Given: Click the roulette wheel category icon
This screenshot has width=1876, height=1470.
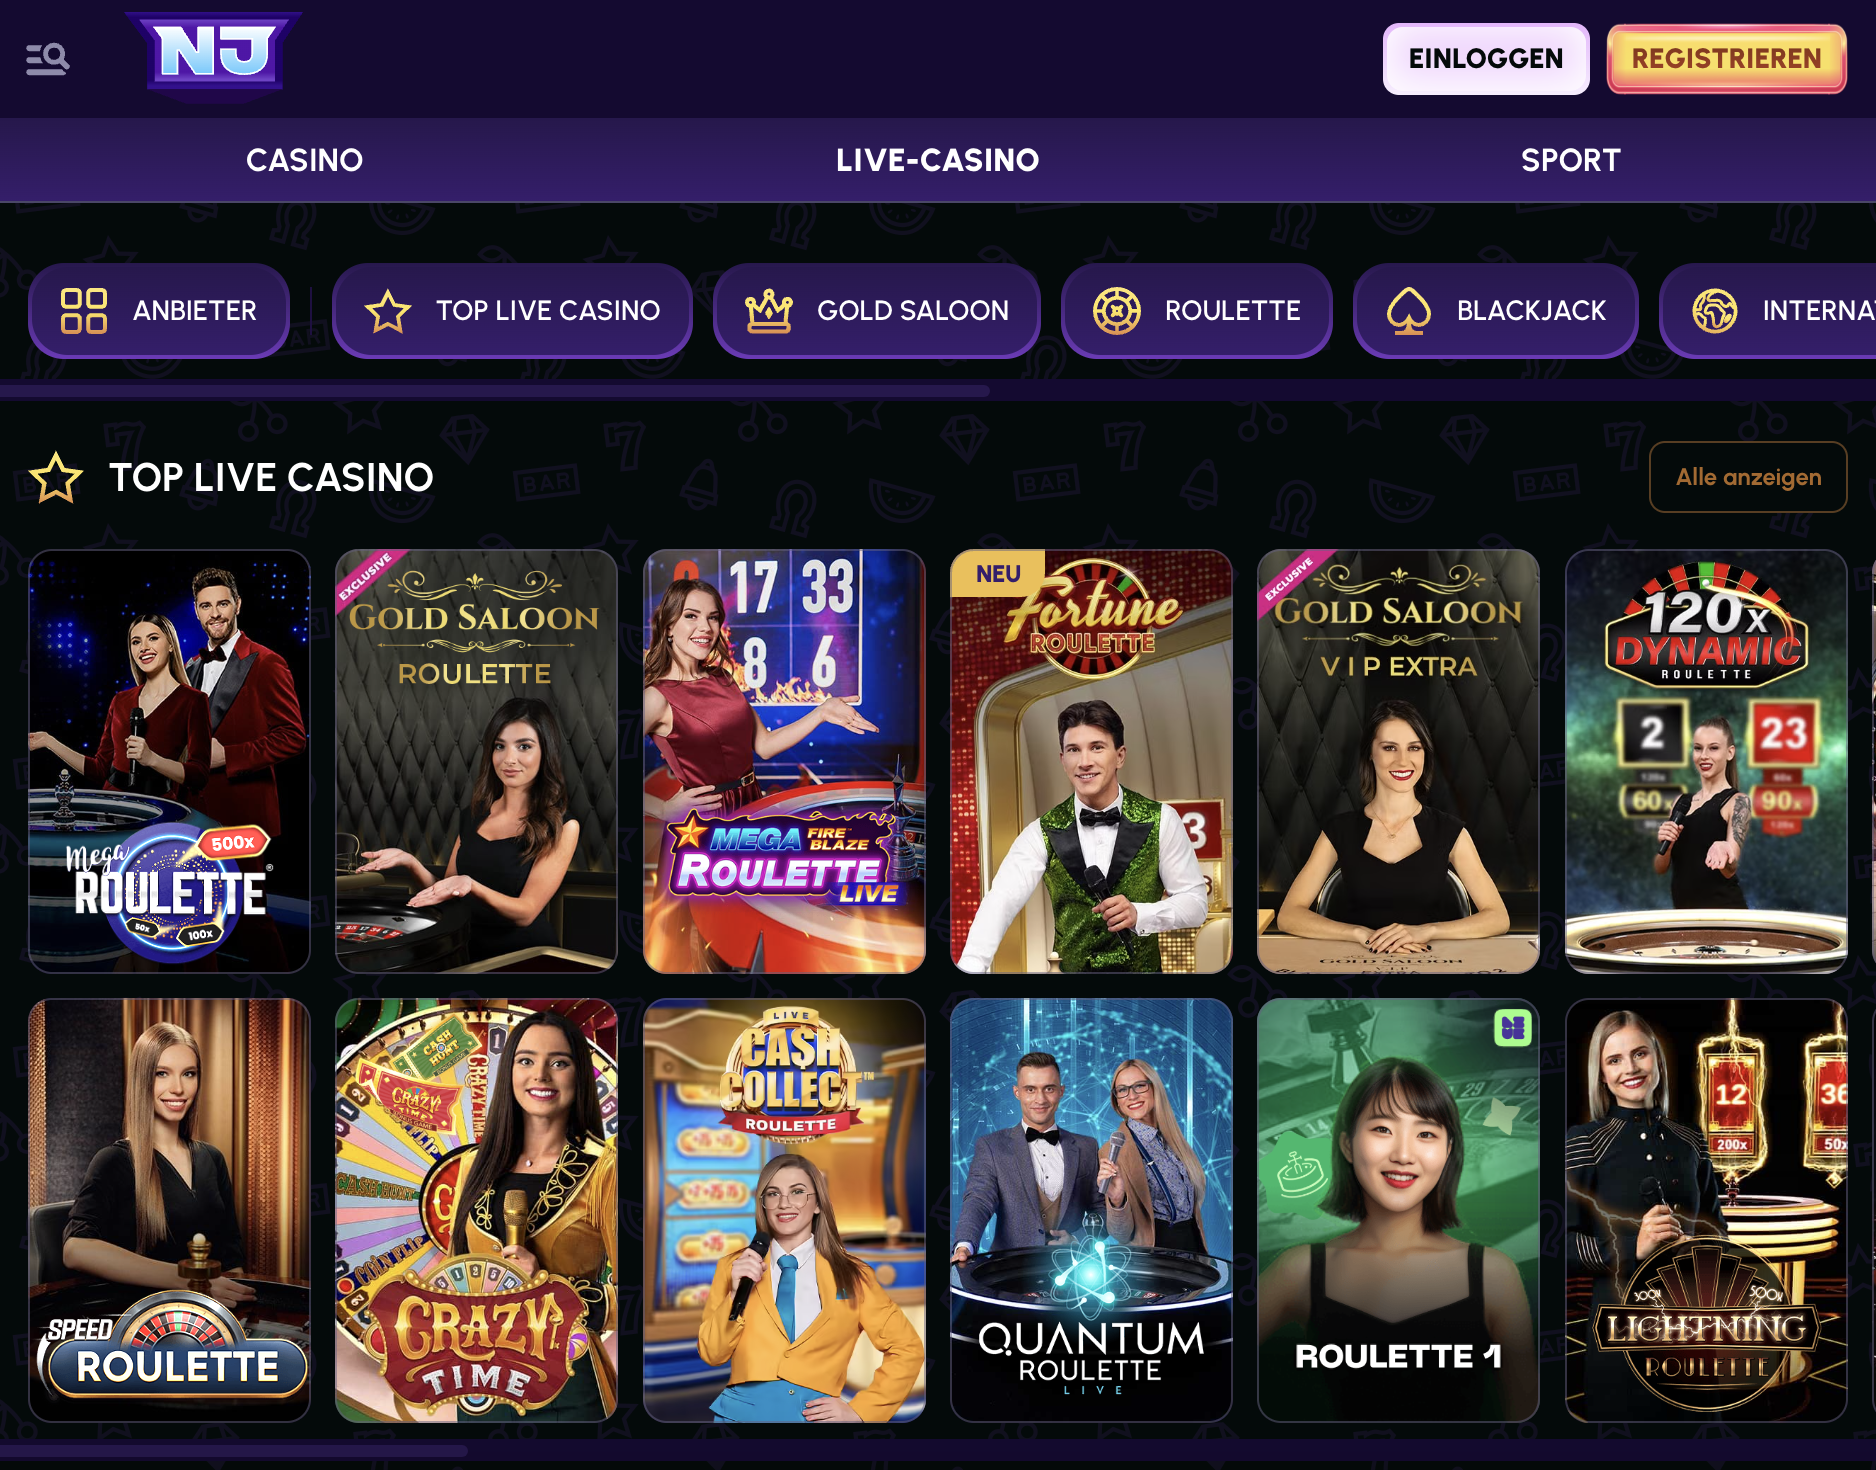Looking at the screenshot, I should tap(1117, 311).
